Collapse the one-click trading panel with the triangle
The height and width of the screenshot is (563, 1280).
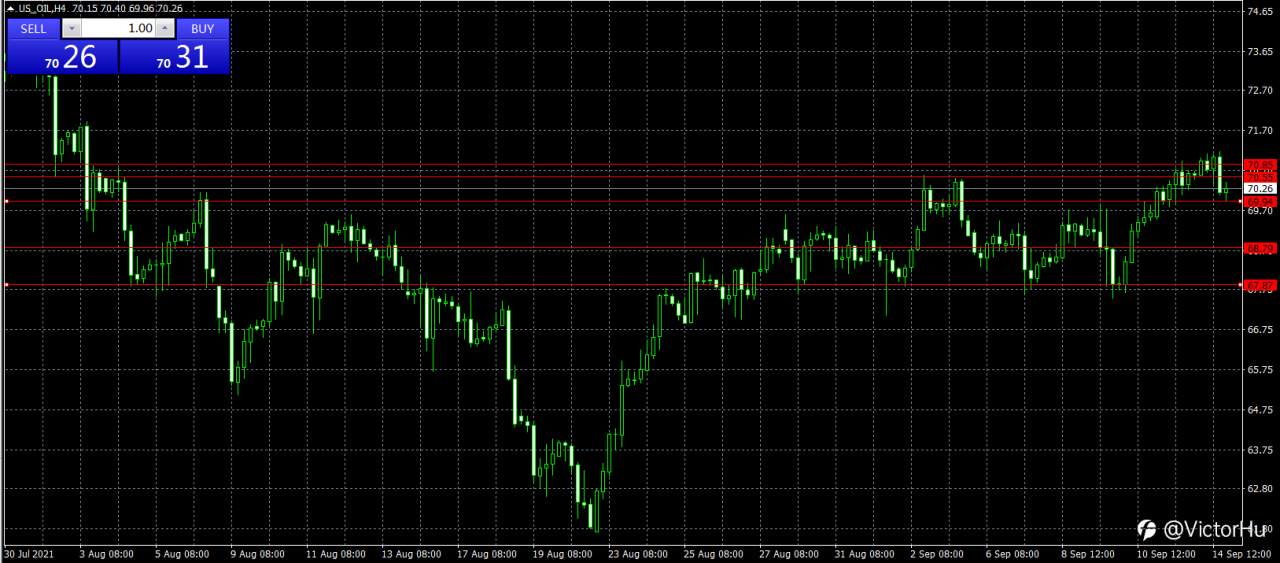(10, 8)
